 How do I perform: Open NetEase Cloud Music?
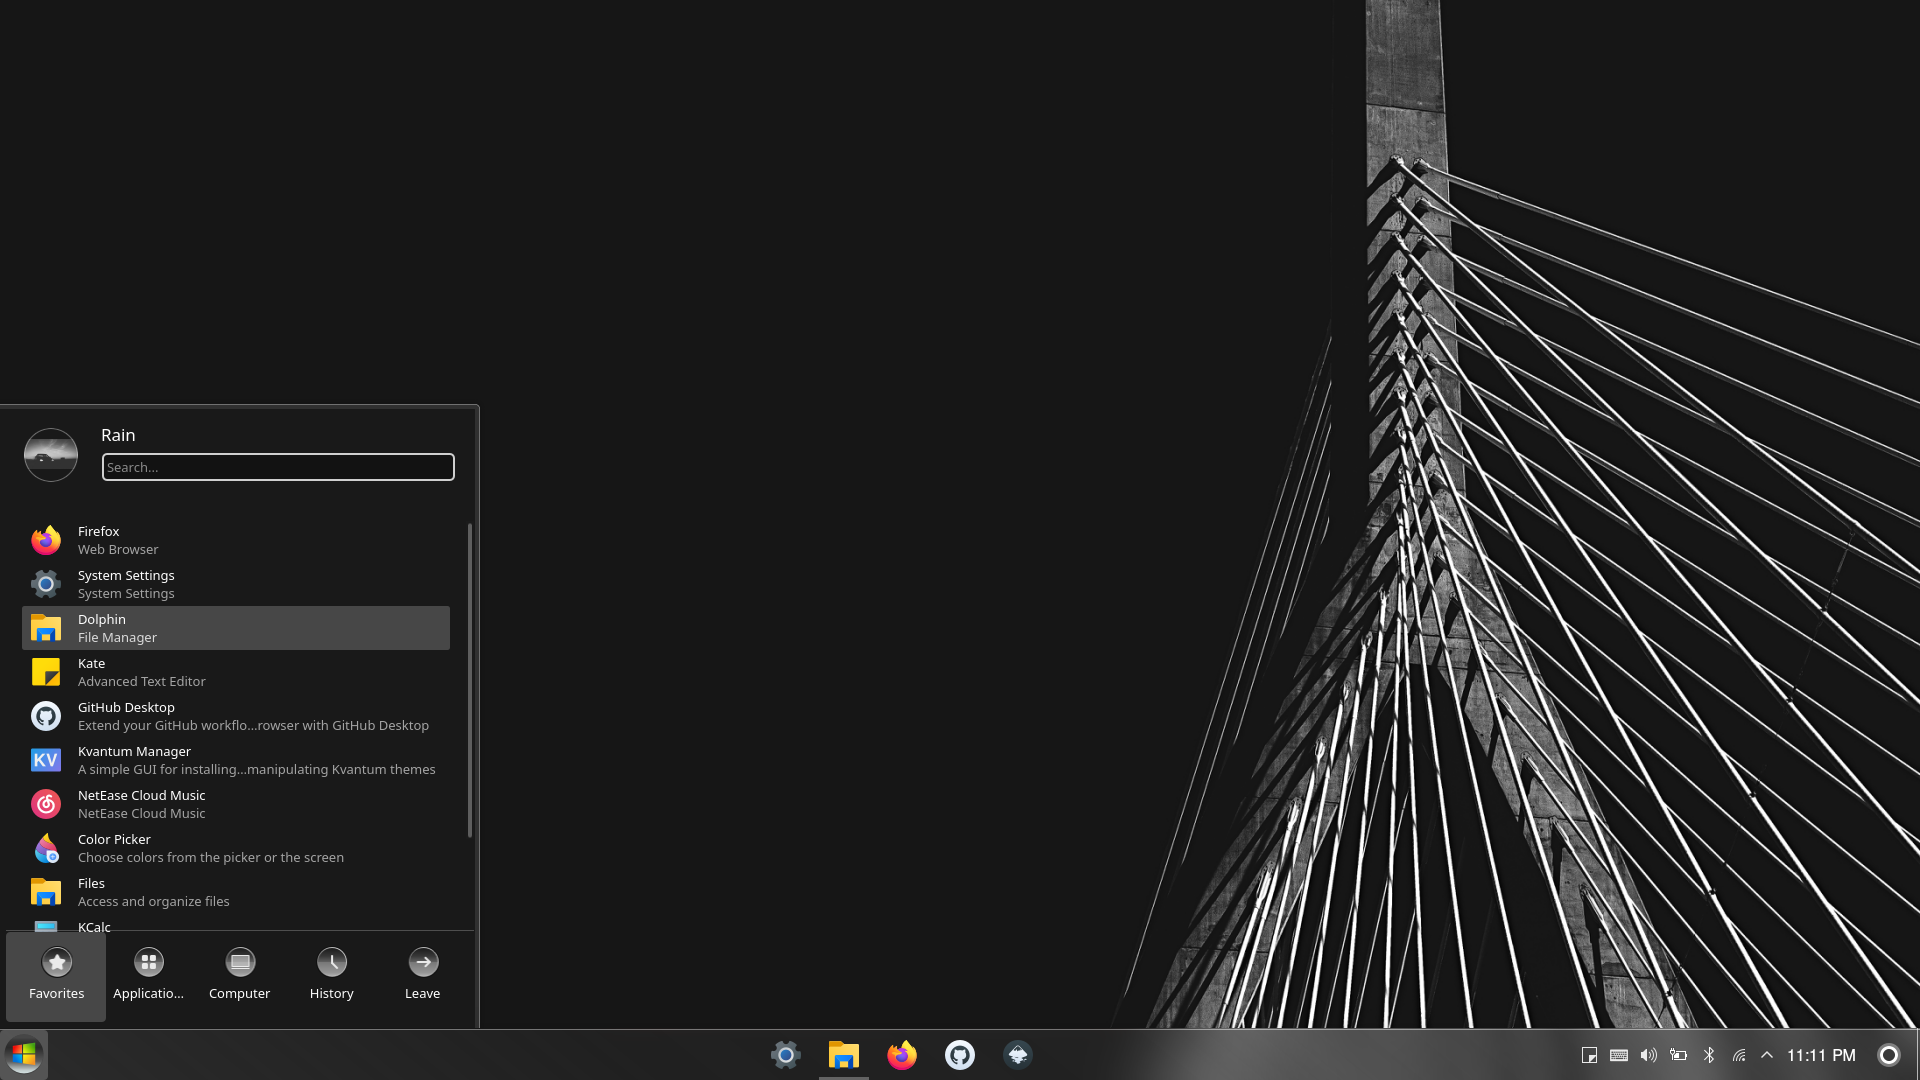click(236, 804)
